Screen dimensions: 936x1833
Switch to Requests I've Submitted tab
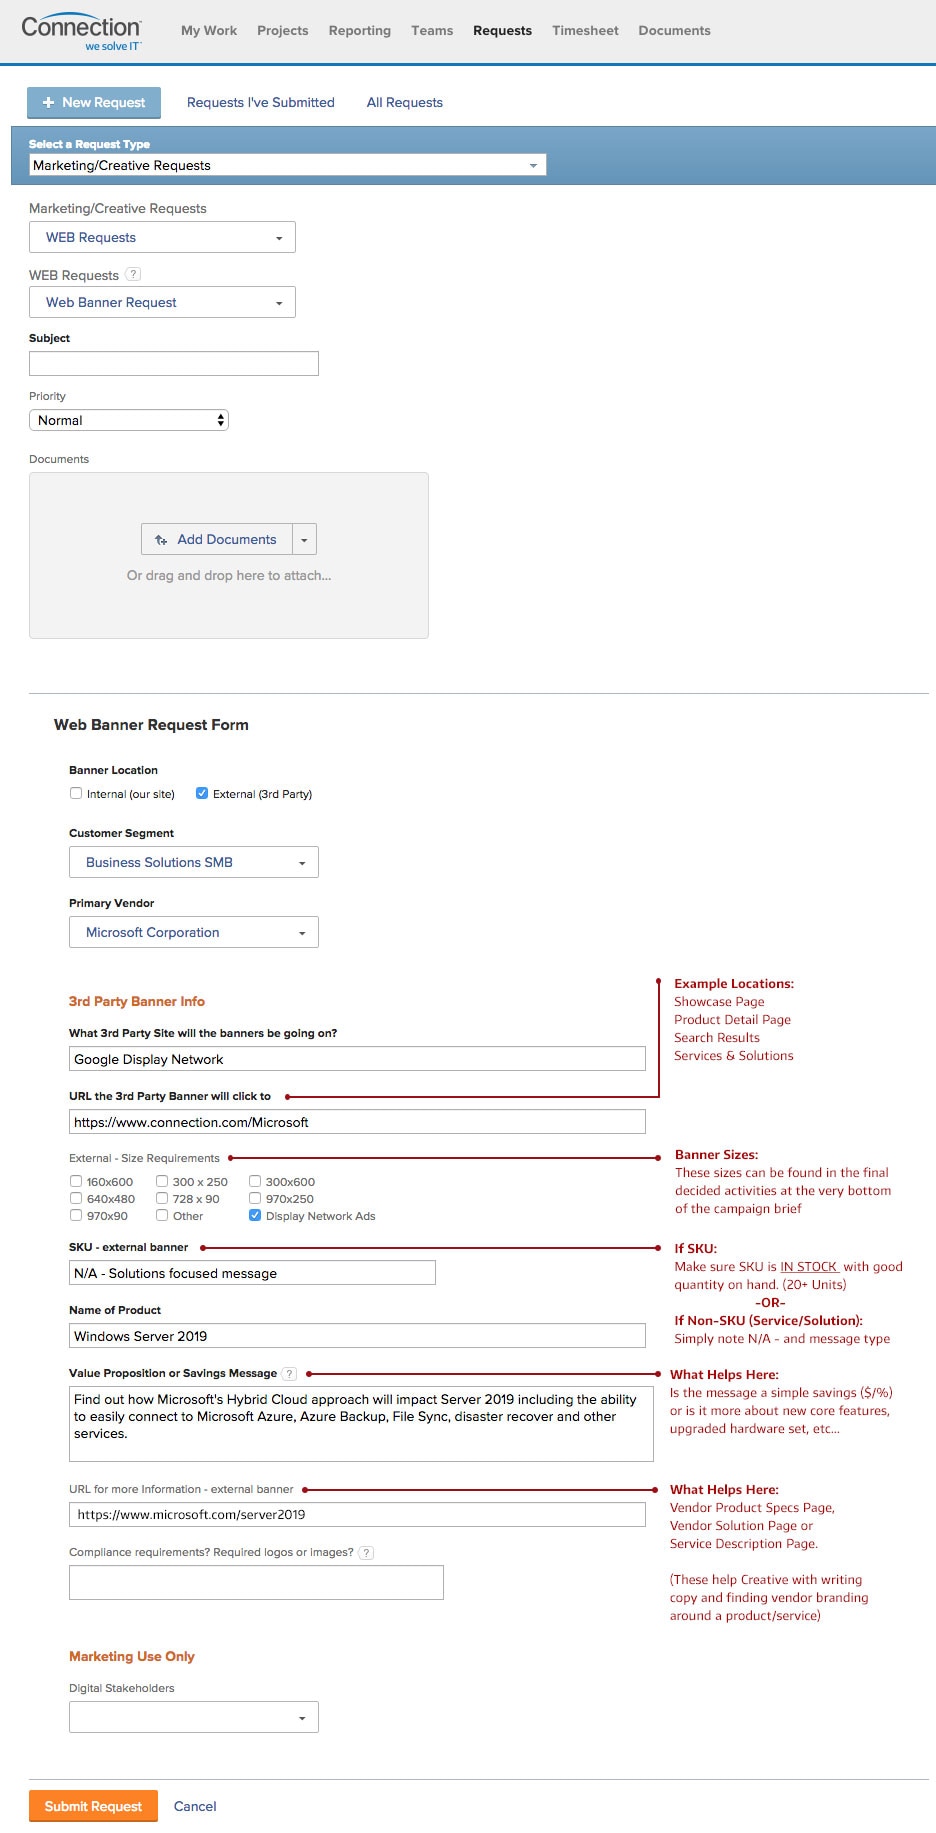coord(261,102)
